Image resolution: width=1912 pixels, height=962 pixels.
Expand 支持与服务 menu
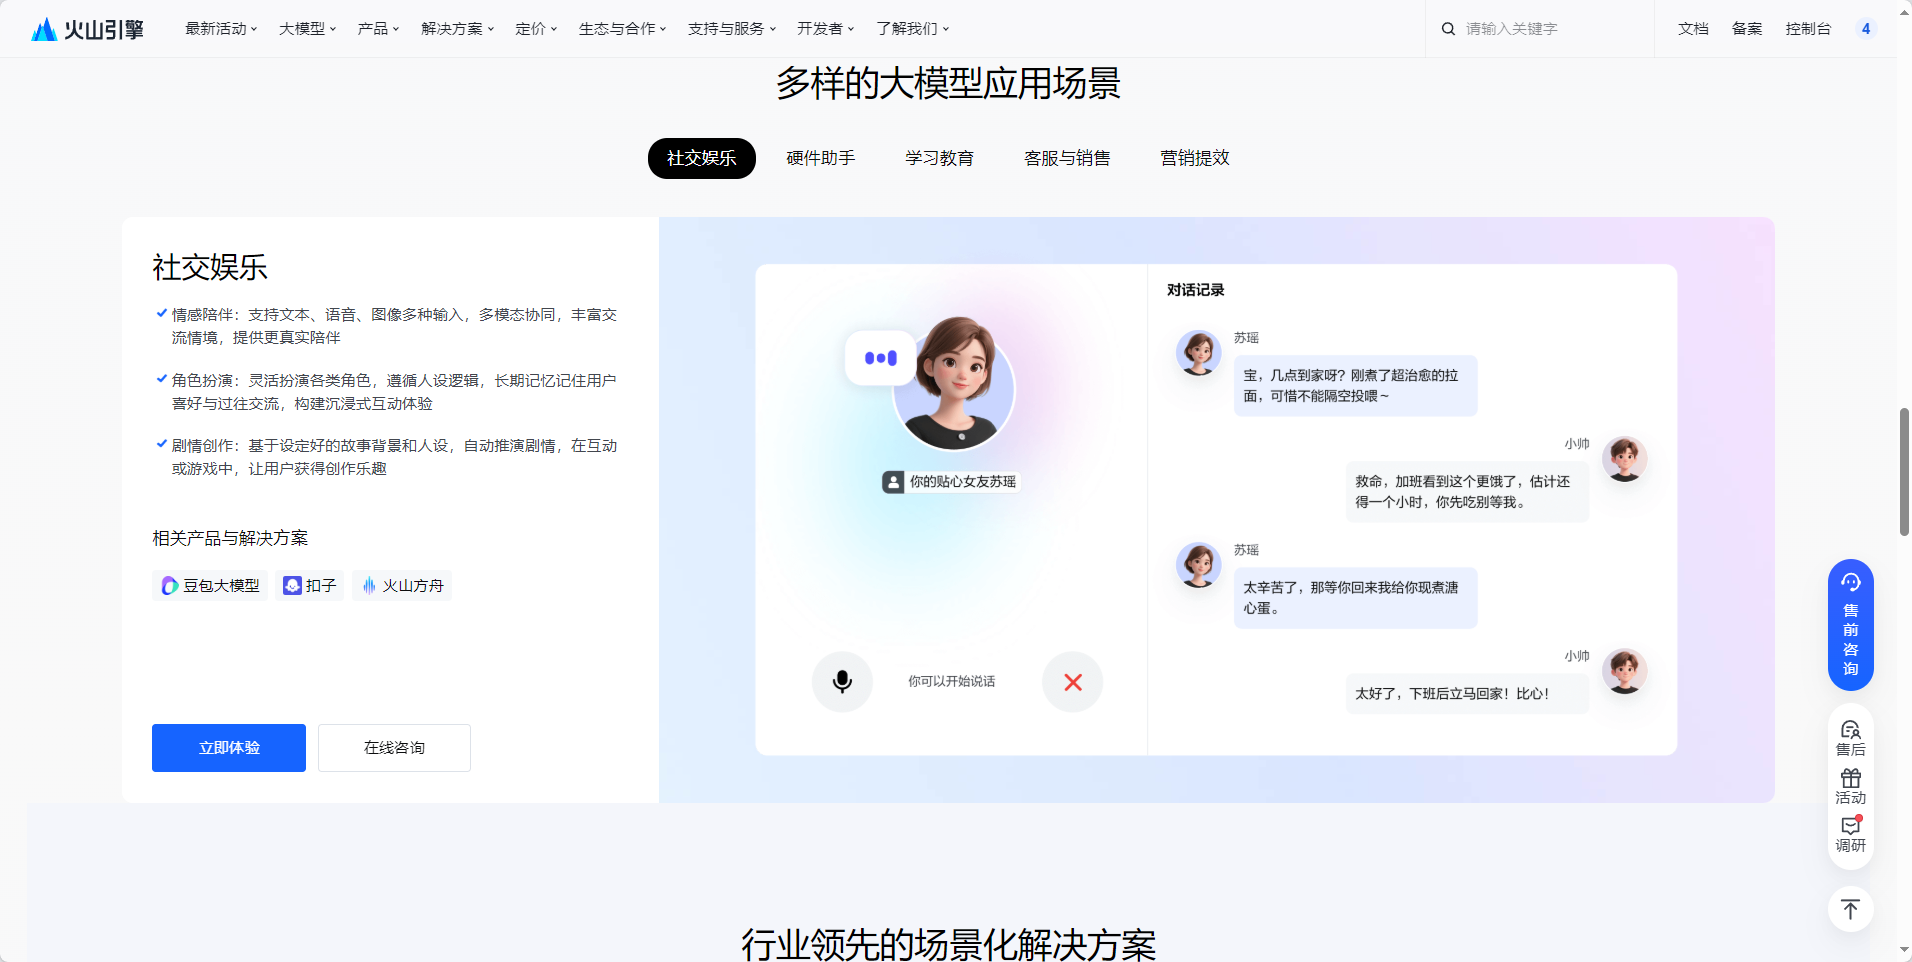[x=731, y=29]
